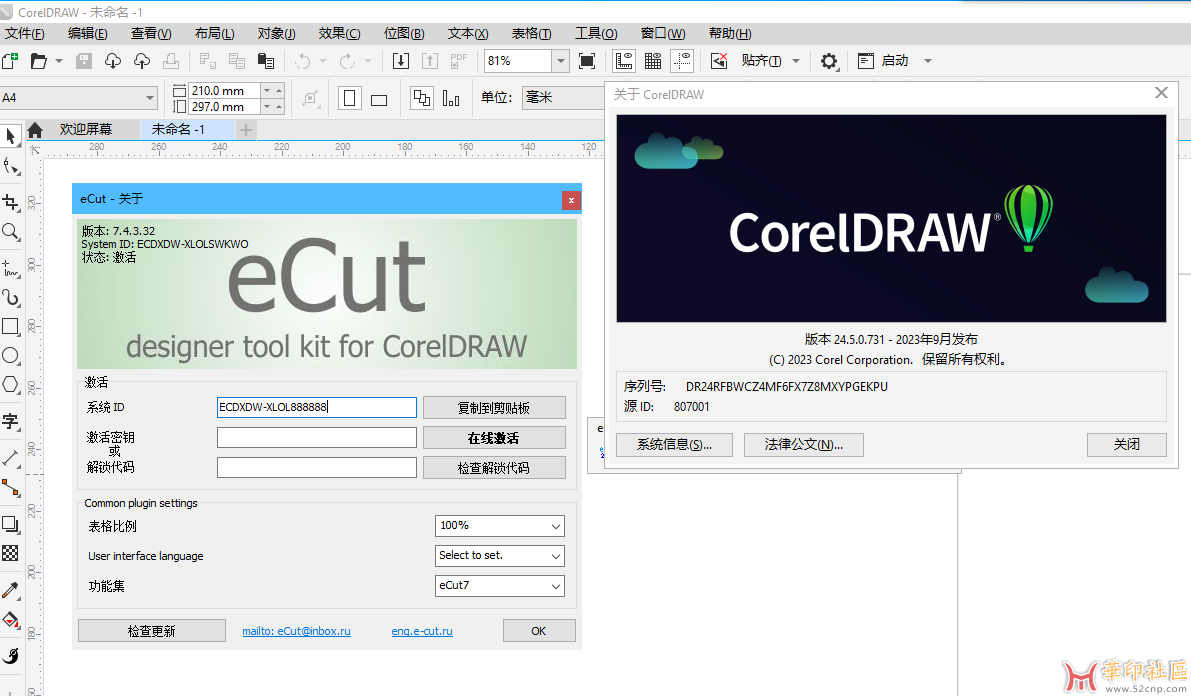Click the 激活密钥 input field

[x=317, y=438]
